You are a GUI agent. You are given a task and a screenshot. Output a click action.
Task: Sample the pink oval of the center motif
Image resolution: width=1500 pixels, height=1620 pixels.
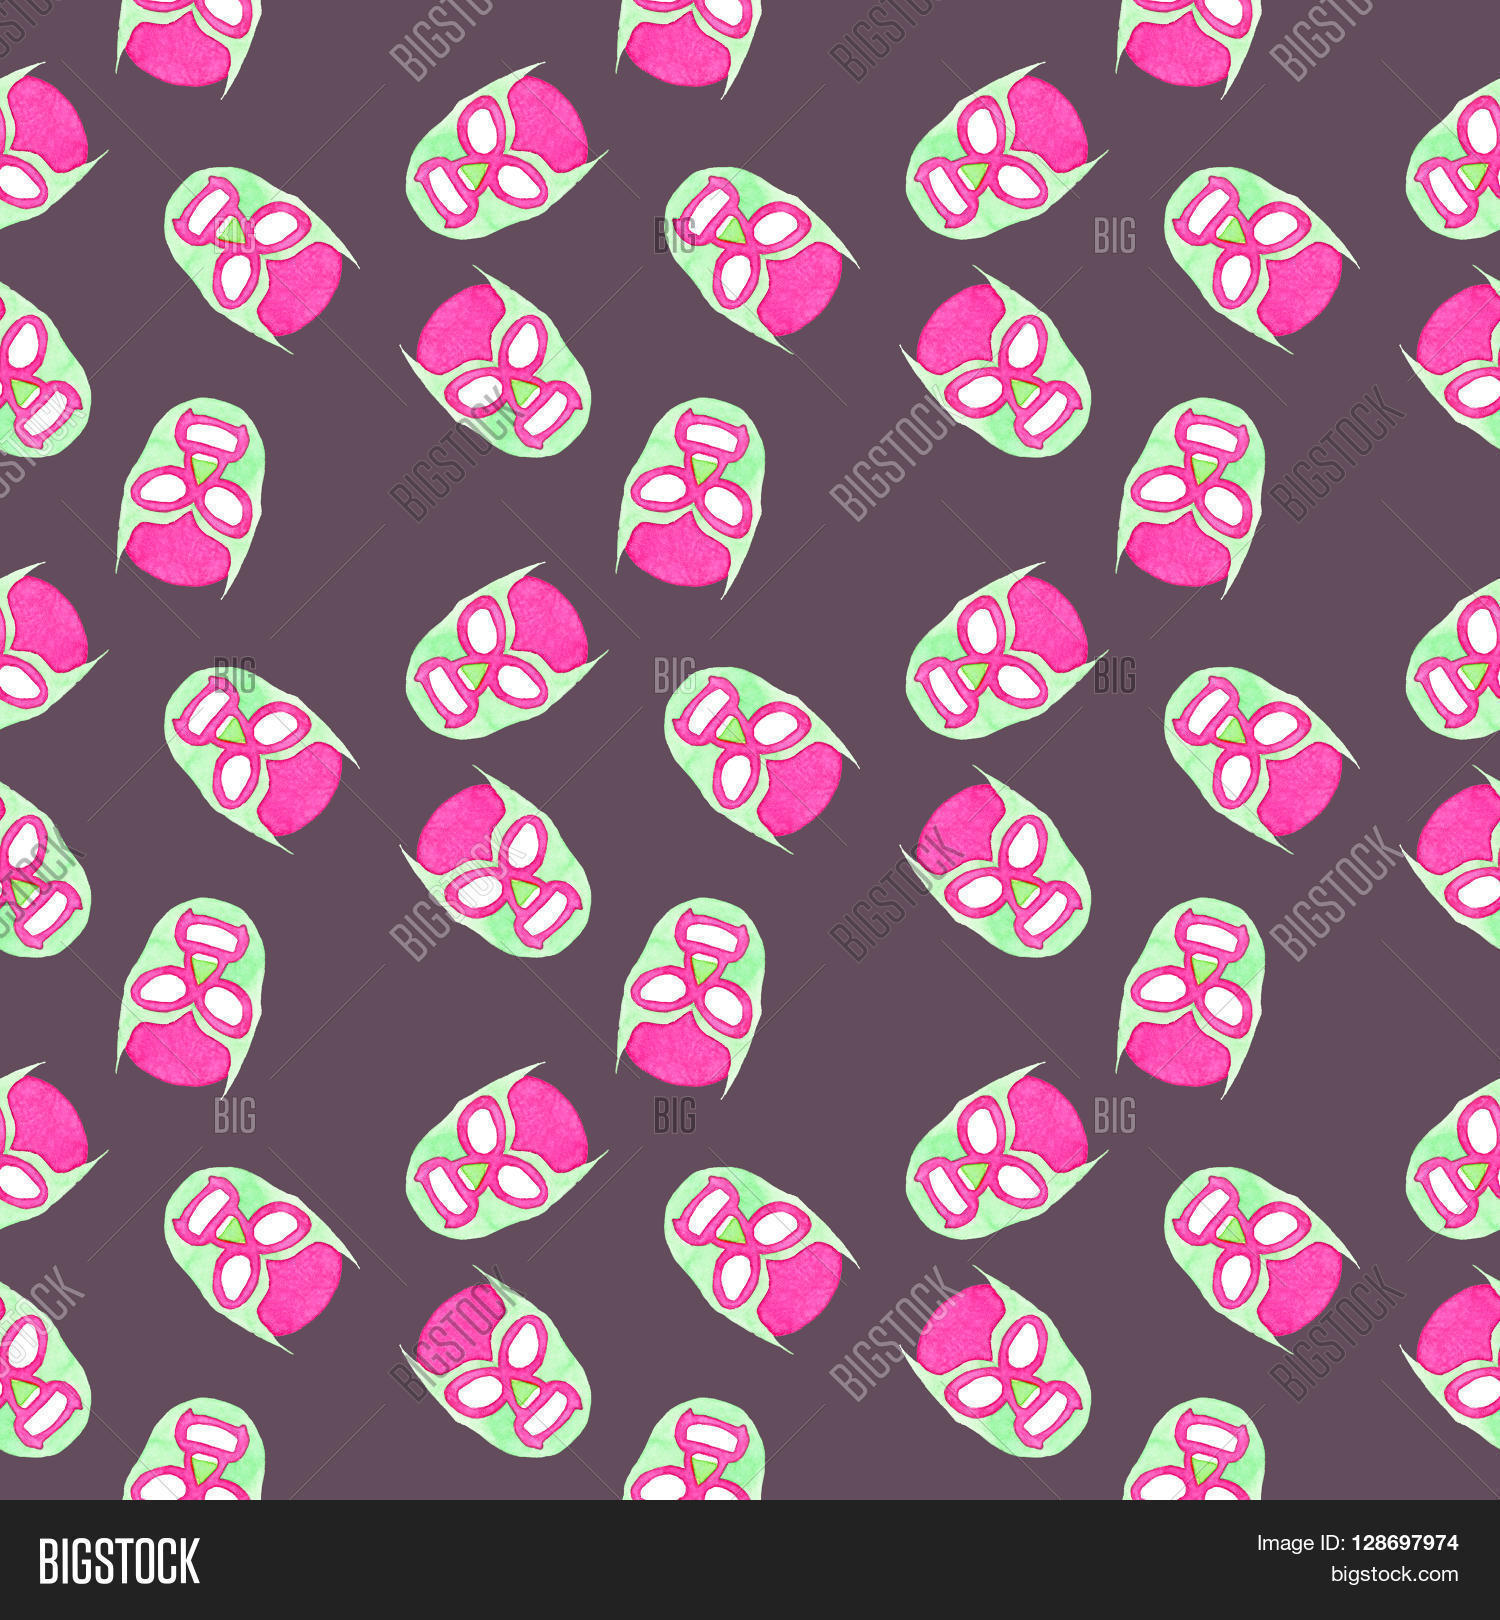pos(798,790)
